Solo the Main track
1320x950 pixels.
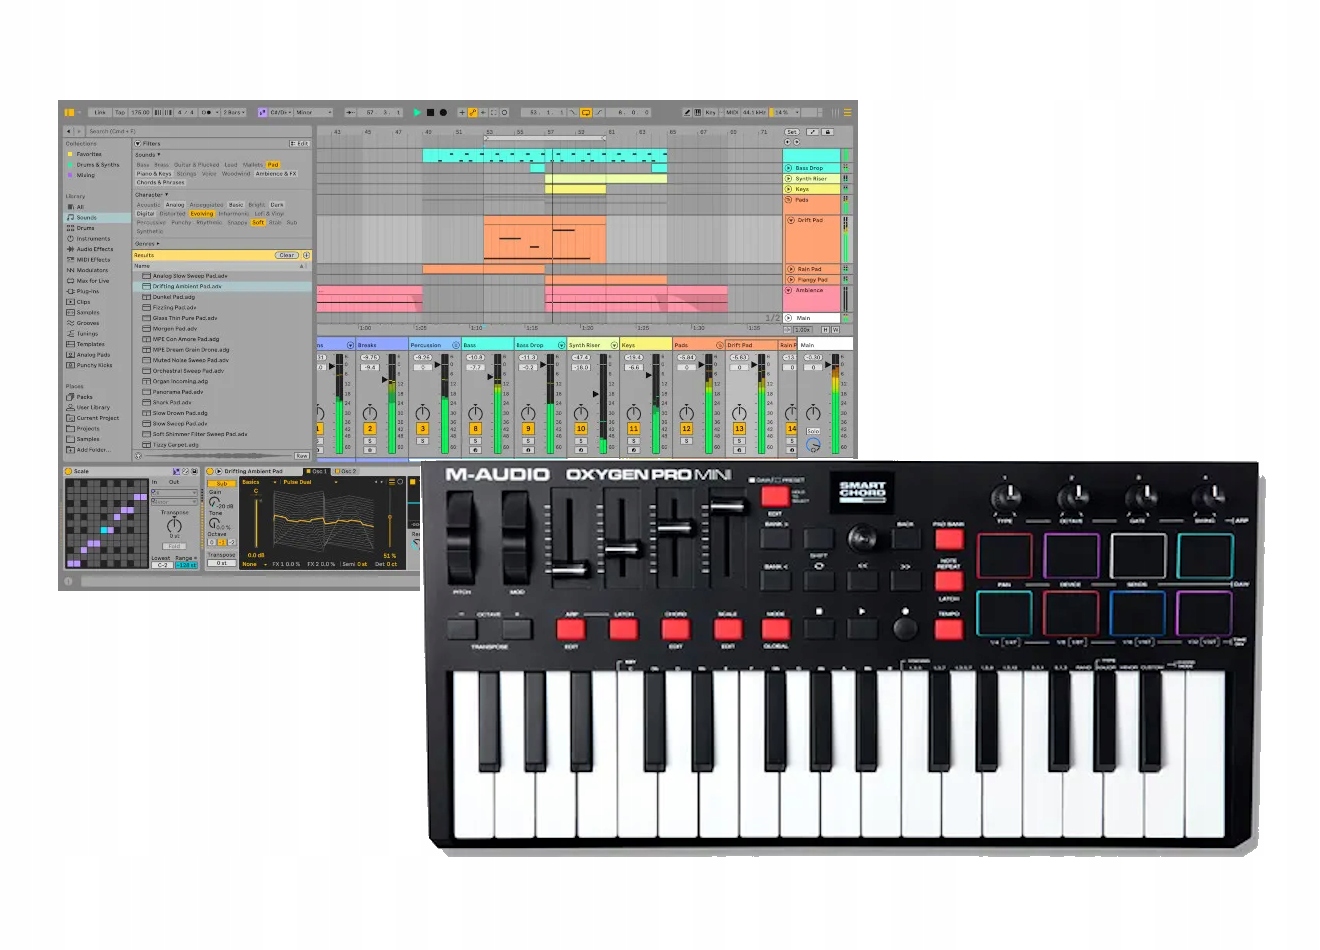pos(813,431)
